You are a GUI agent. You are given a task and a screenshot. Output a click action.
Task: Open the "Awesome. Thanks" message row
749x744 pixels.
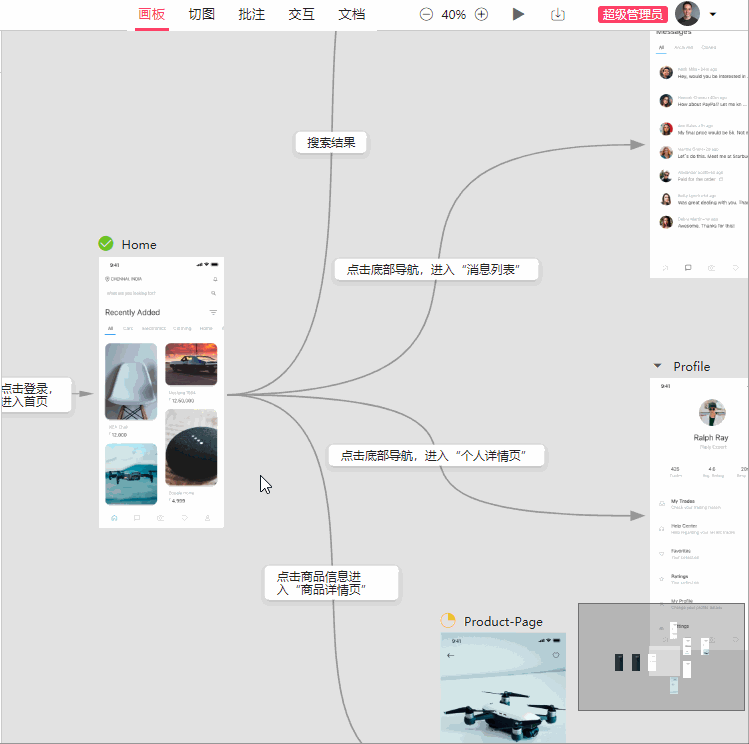pyautogui.click(x=701, y=223)
